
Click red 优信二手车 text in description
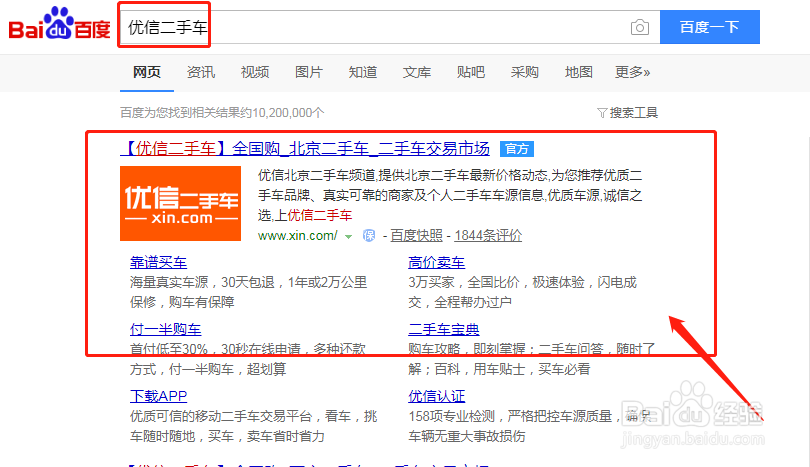(319, 215)
